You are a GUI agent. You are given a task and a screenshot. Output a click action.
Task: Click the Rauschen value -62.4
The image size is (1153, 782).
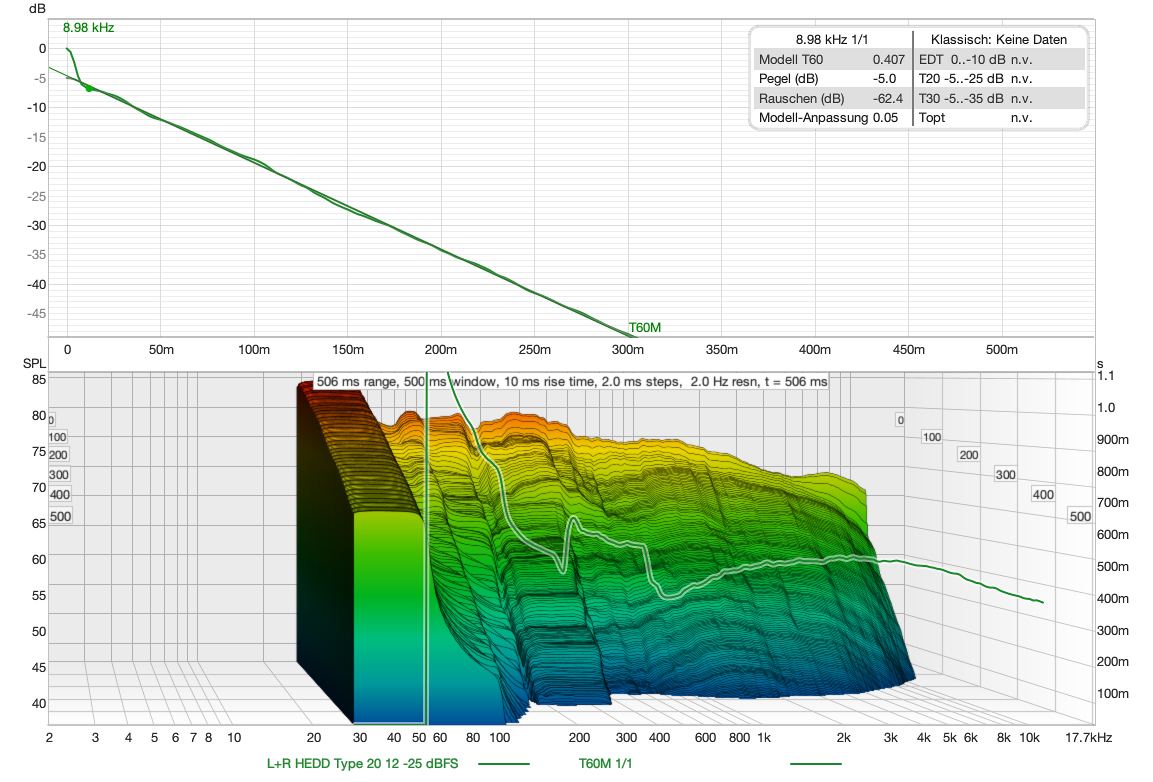[888, 99]
